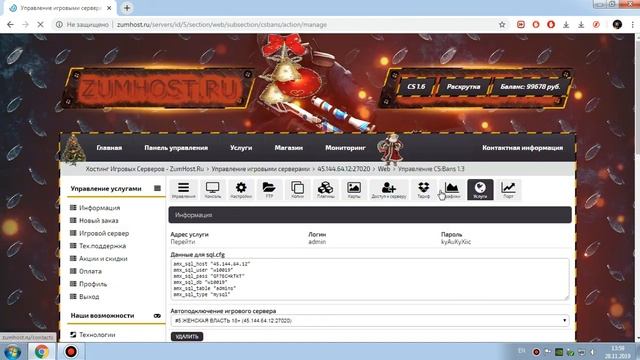Click the Раскрутка header button
640x360 pixels.
pos(463,87)
